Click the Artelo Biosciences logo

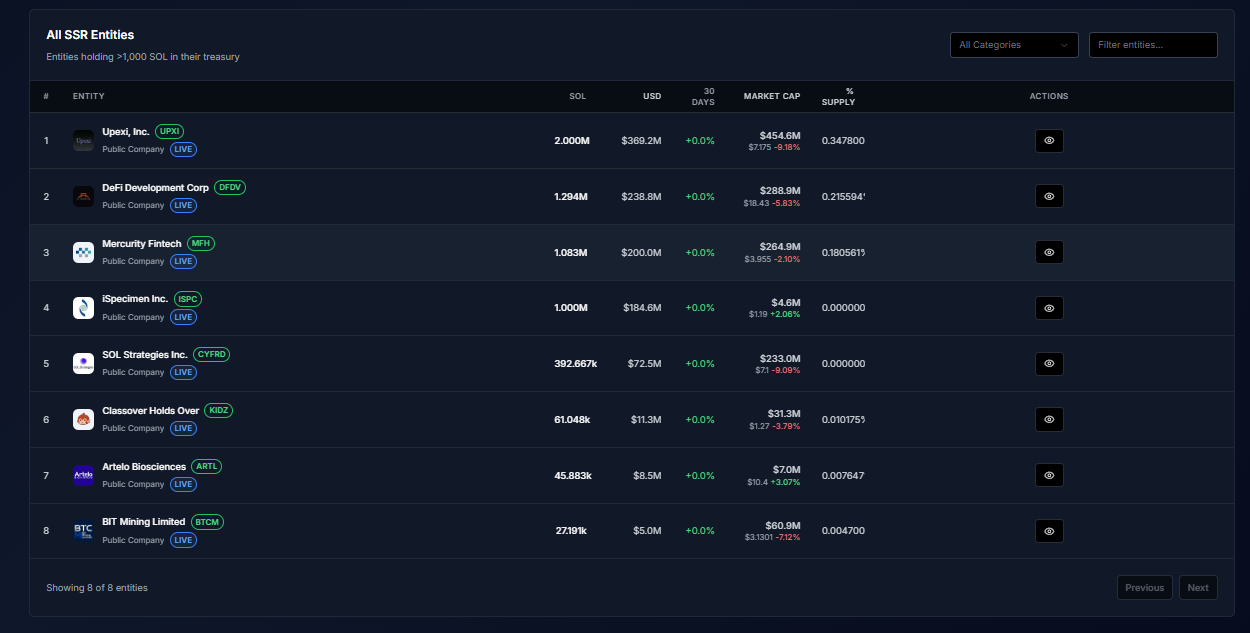(83, 476)
